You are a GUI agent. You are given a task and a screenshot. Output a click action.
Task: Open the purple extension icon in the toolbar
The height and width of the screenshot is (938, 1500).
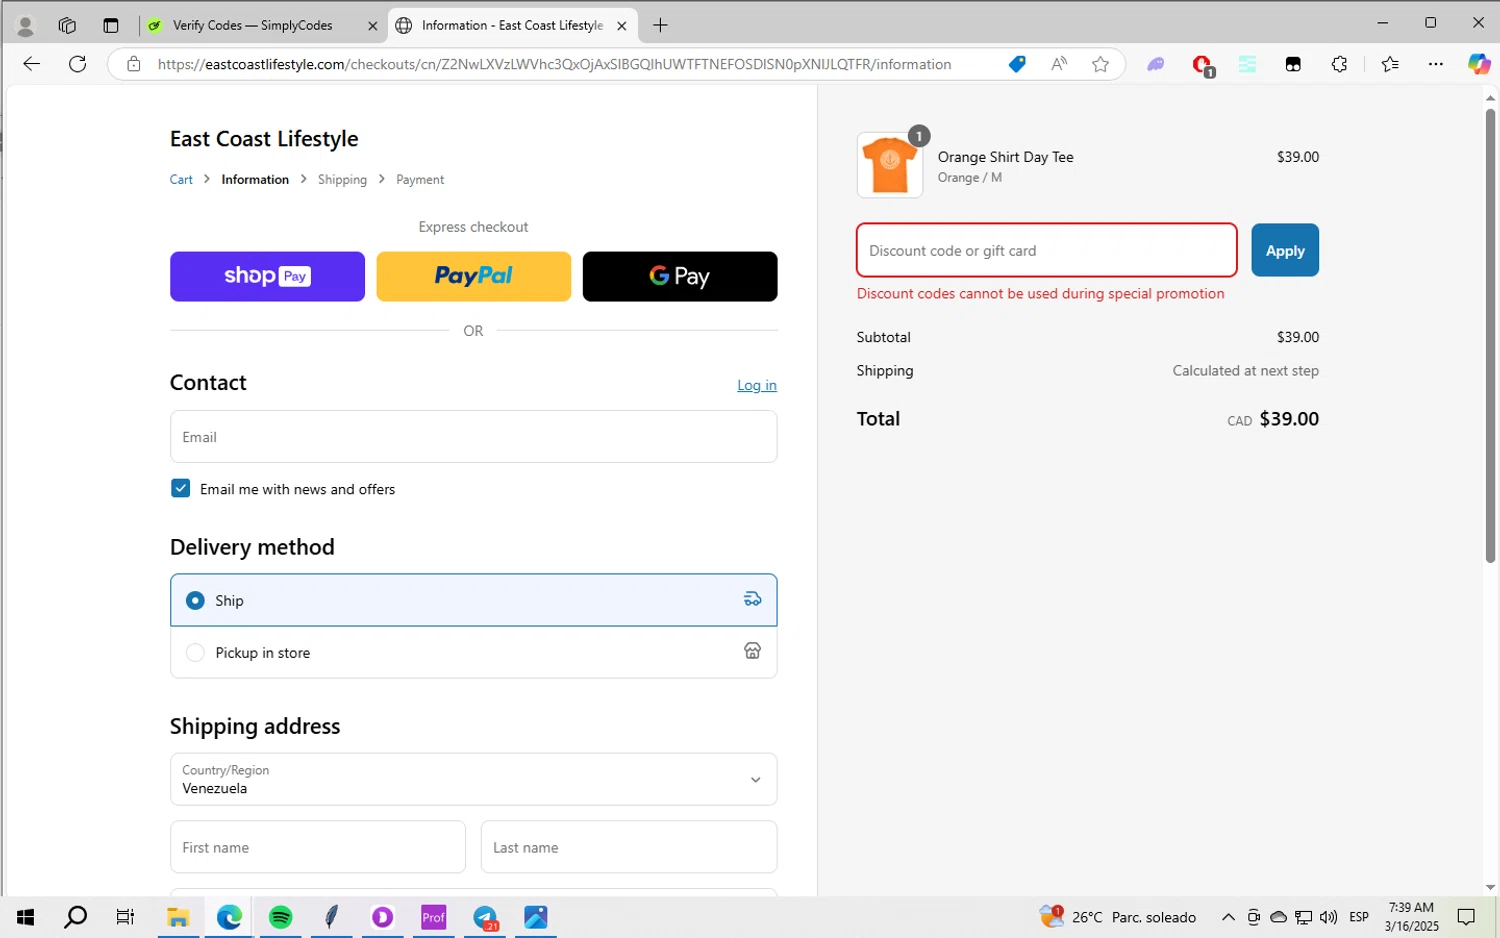(x=1155, y=64)
